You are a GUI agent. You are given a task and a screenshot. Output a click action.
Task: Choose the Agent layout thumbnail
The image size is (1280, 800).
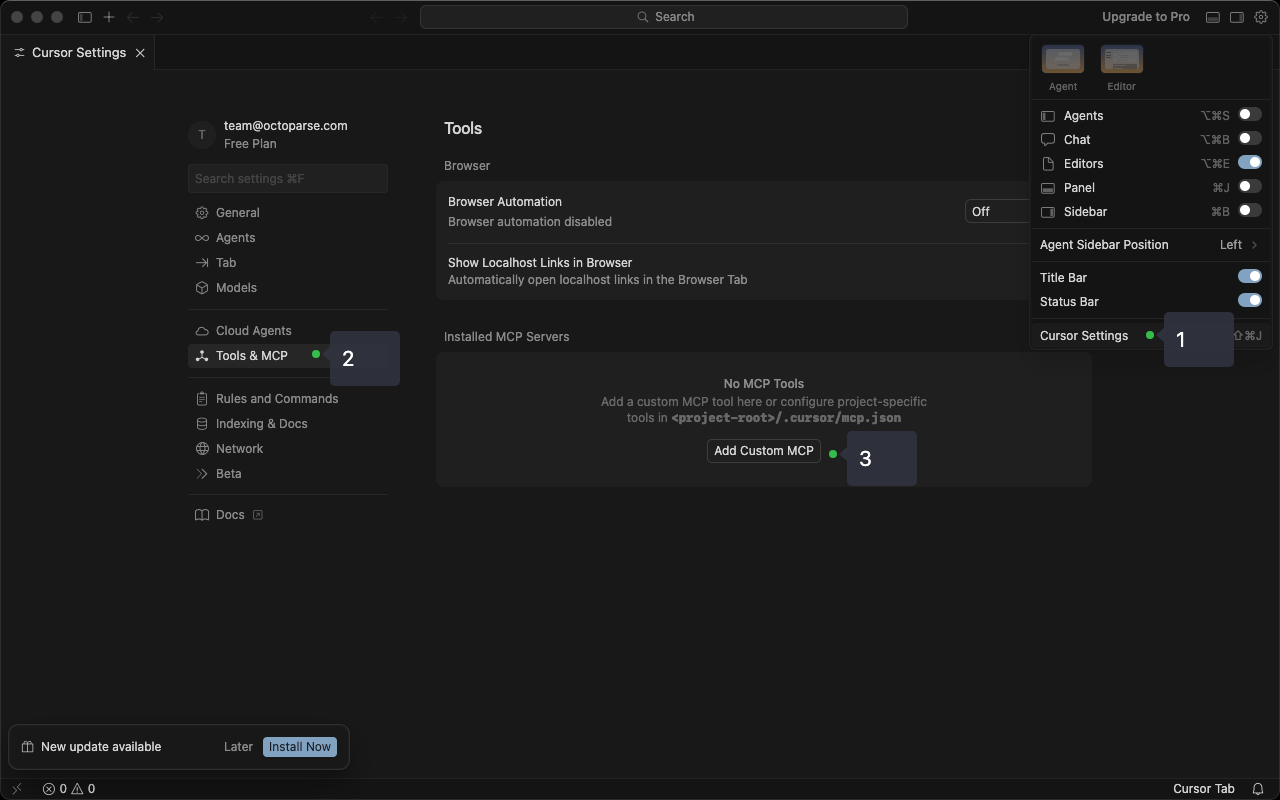pos(1063,60)
